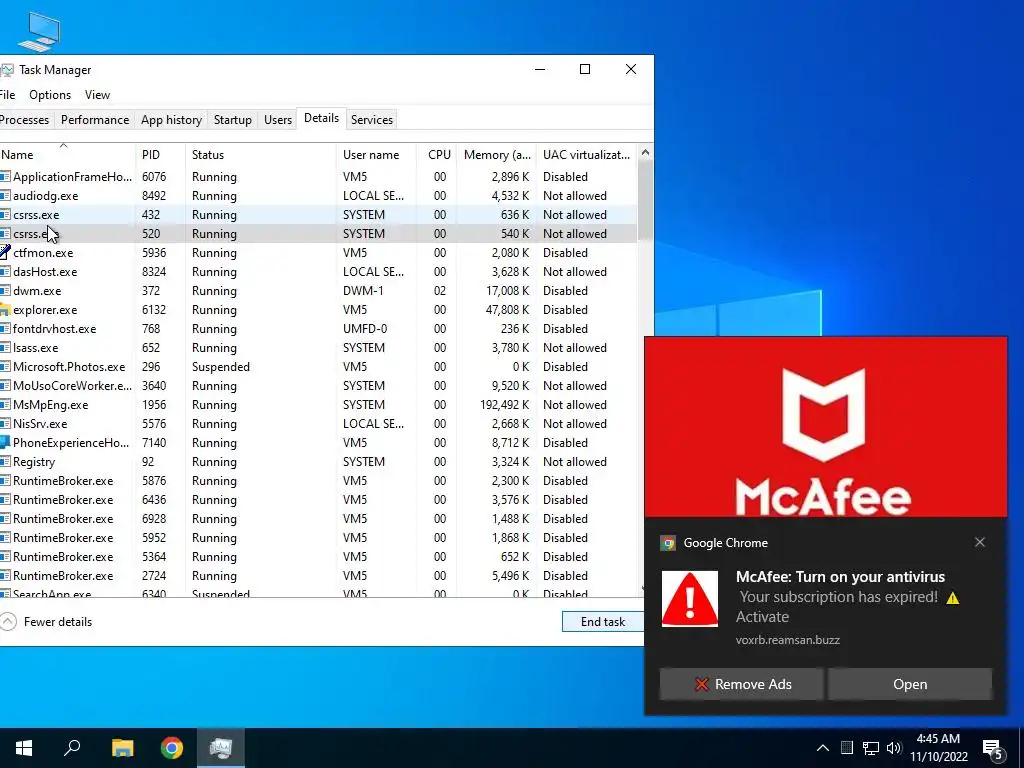Image resolution: width=1024 pixels, height=768 pixels.
Task: Select the MsMpEng.exe process row
Action: pos(318,405)
